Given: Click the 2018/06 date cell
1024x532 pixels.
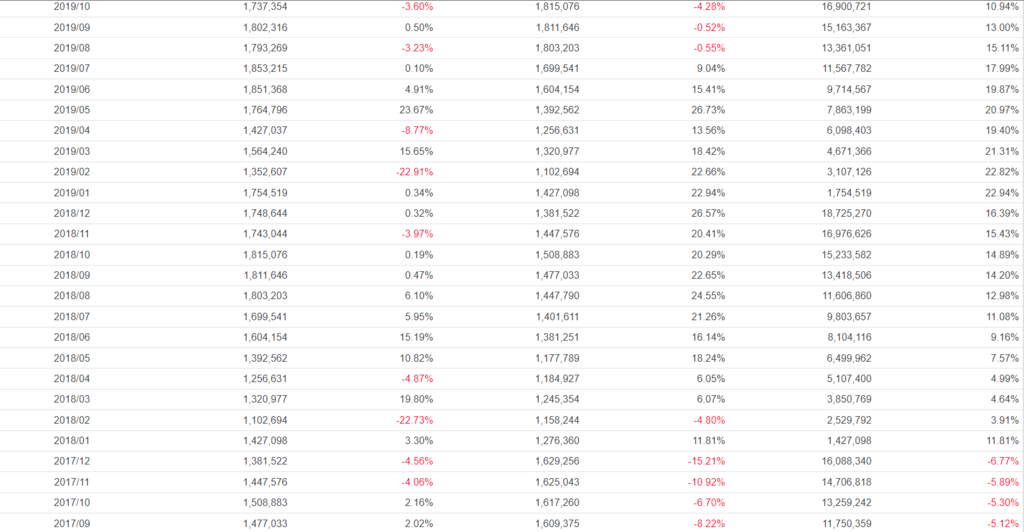Looking at the screenshot, I should click(x=69, y=338).
